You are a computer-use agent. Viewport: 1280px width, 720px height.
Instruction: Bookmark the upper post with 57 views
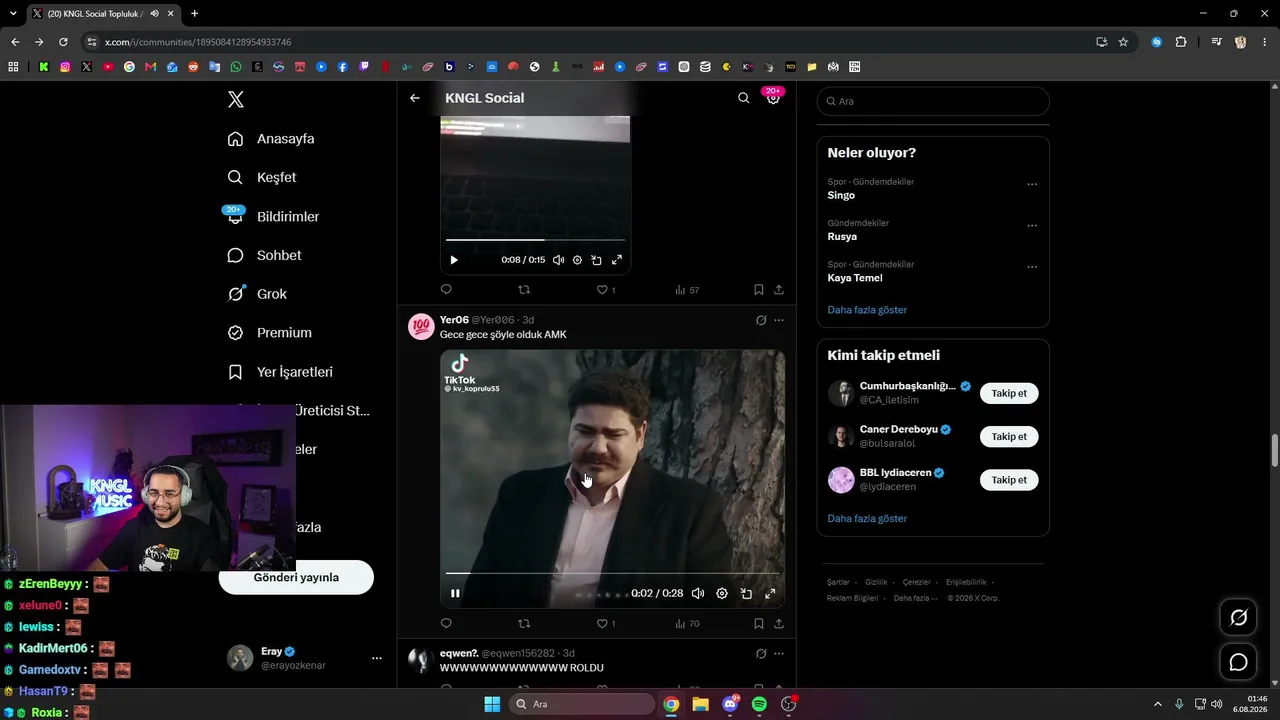pos(759,290)
